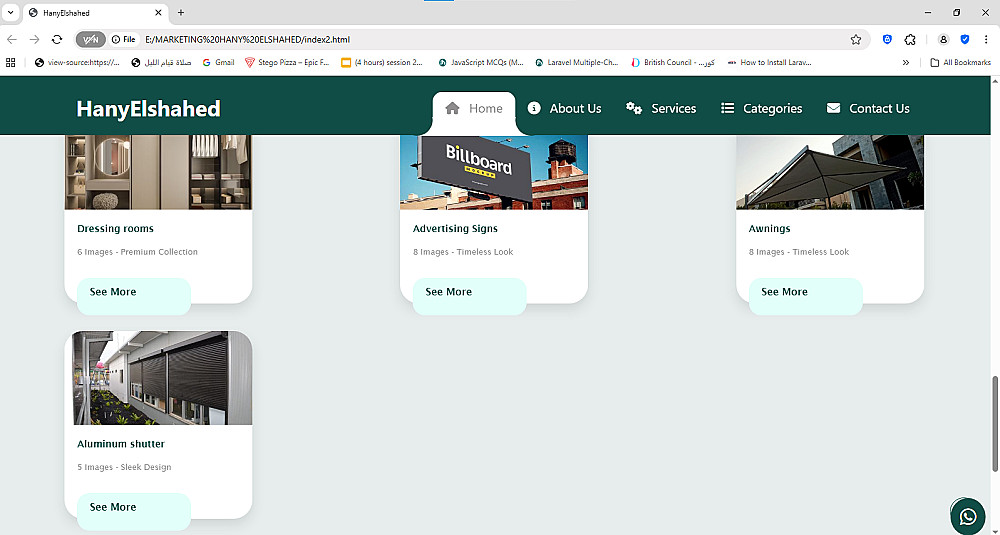
Task: Click the About Us info icon
Action: point(534,108)
